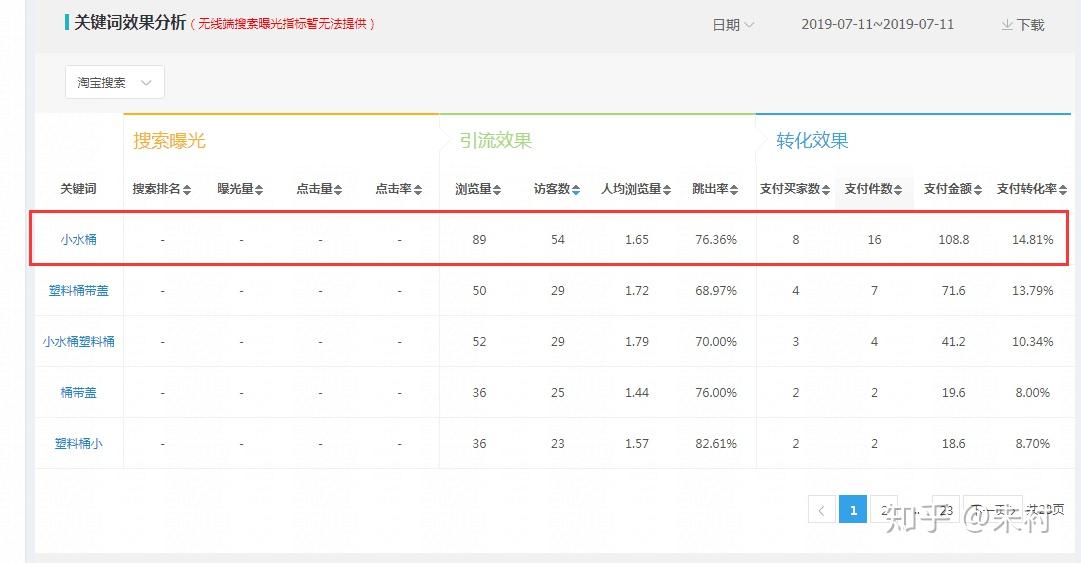This screenshot has height=563, width=1081.
Task: Sort by 浏览量 column arrows
Action: click(x=497, y=190)
